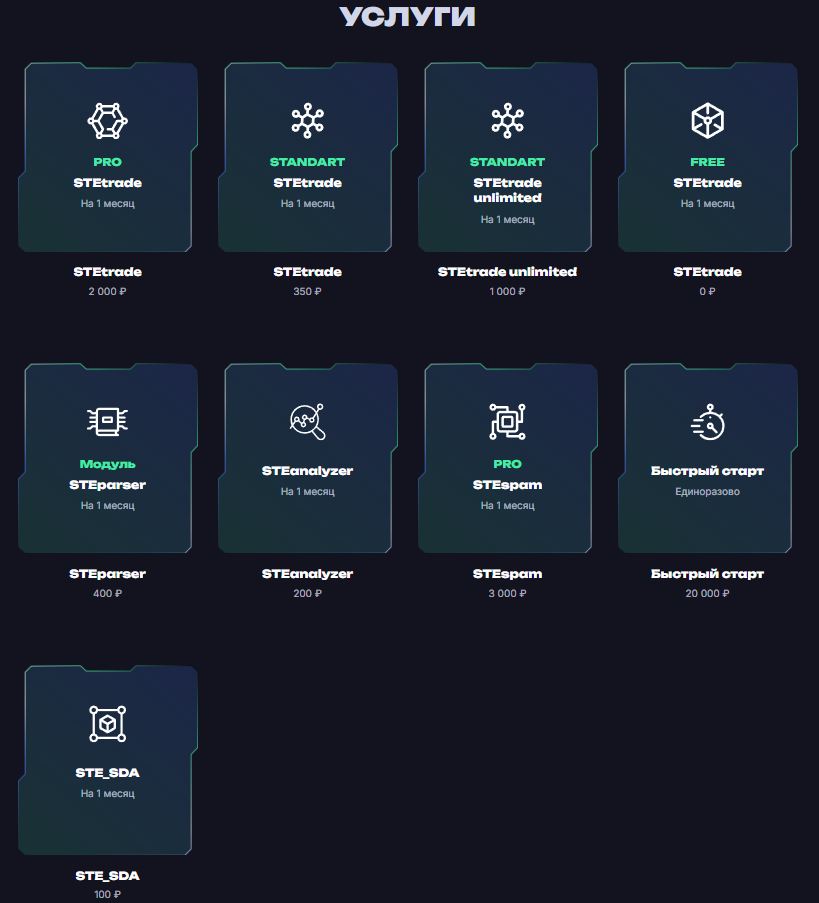
Task: Click the cube icon on FREE STEtrade card
Action: pos(707,120)
